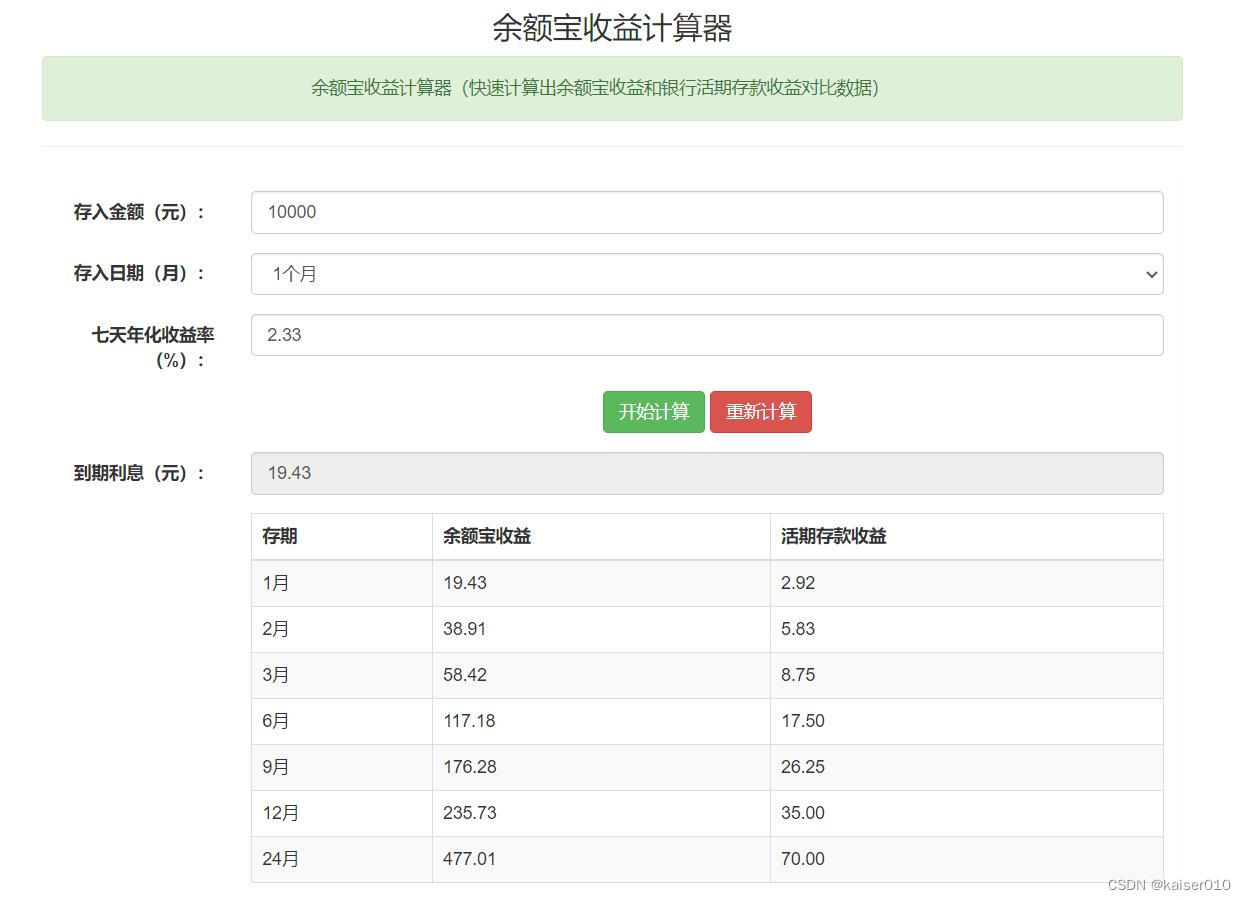Click the 到期利息（元） label

point(139,473)
